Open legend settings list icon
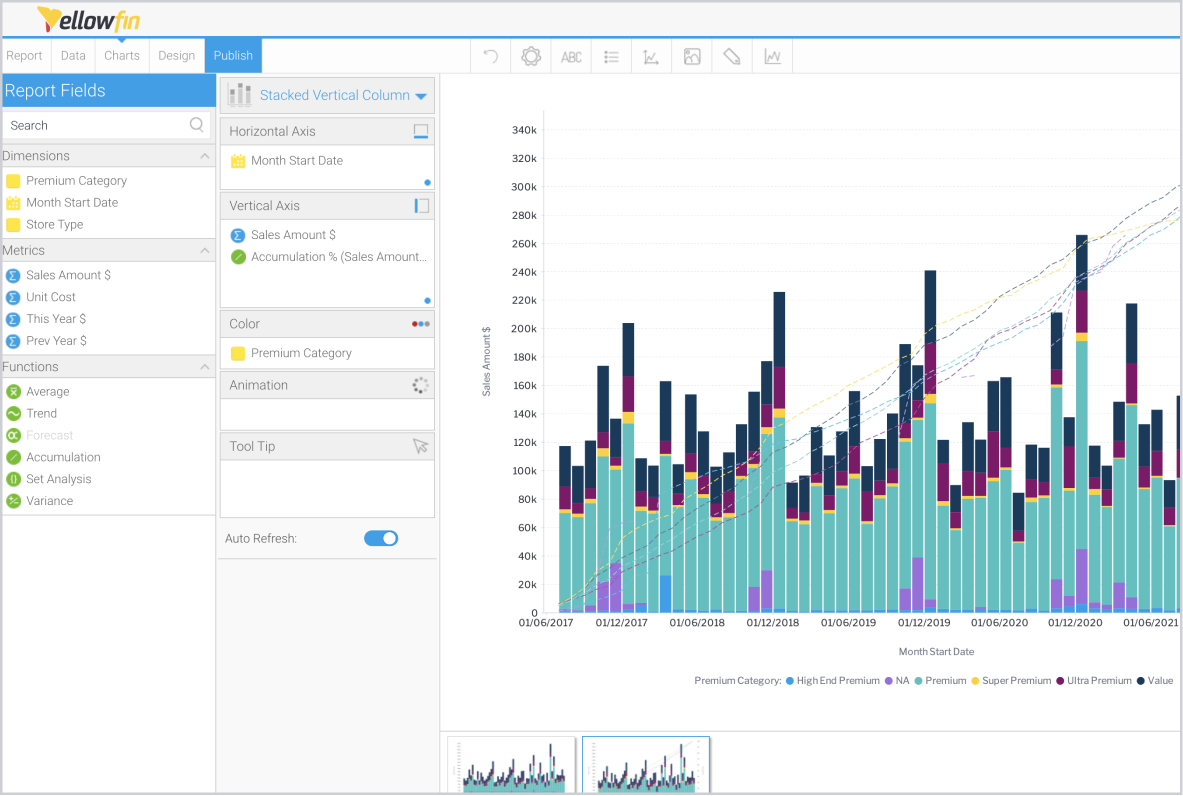Screen dimensions: 1183x796 coord(611,57)
